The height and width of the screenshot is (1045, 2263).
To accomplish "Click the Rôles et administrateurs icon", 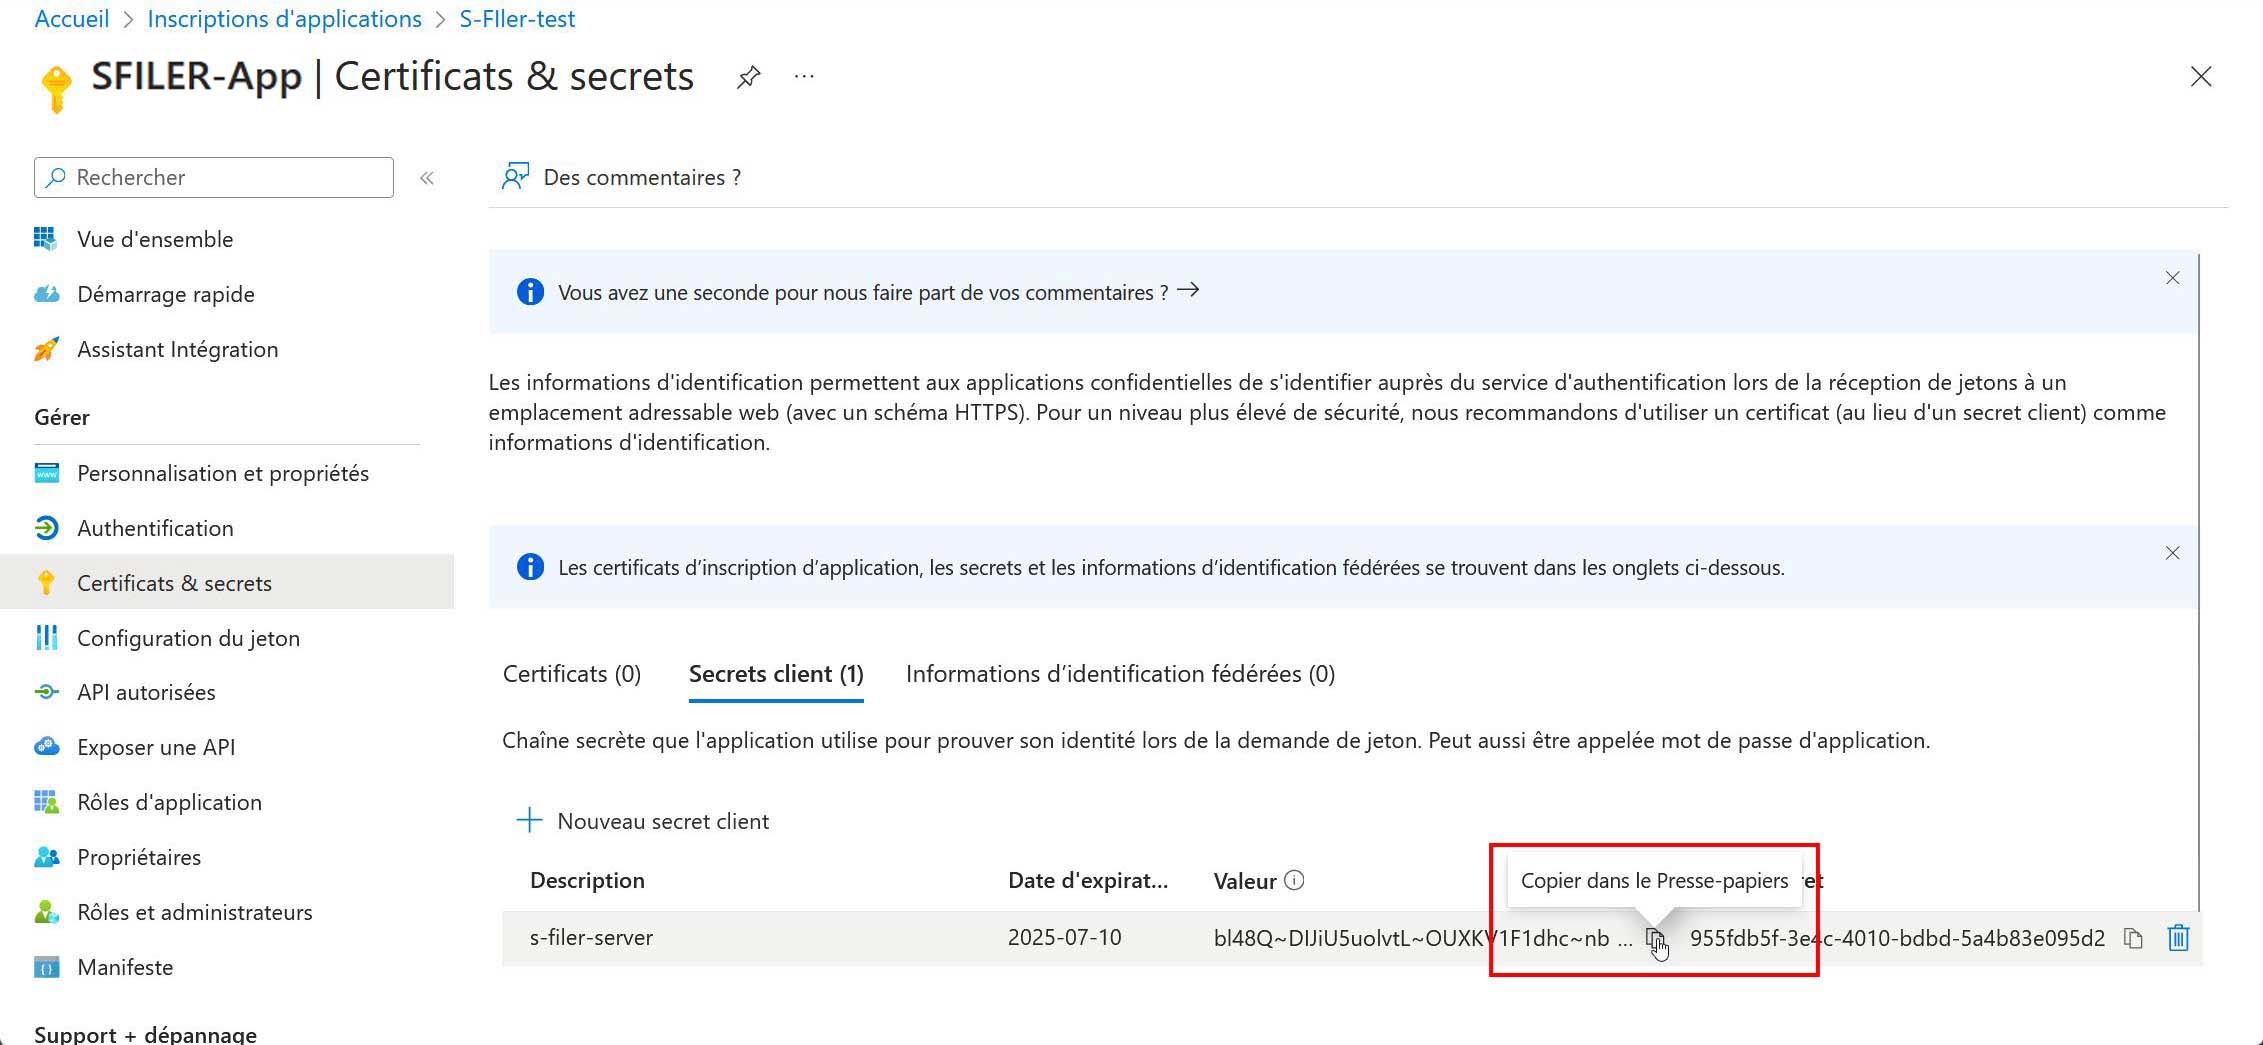I will [46, 912].
